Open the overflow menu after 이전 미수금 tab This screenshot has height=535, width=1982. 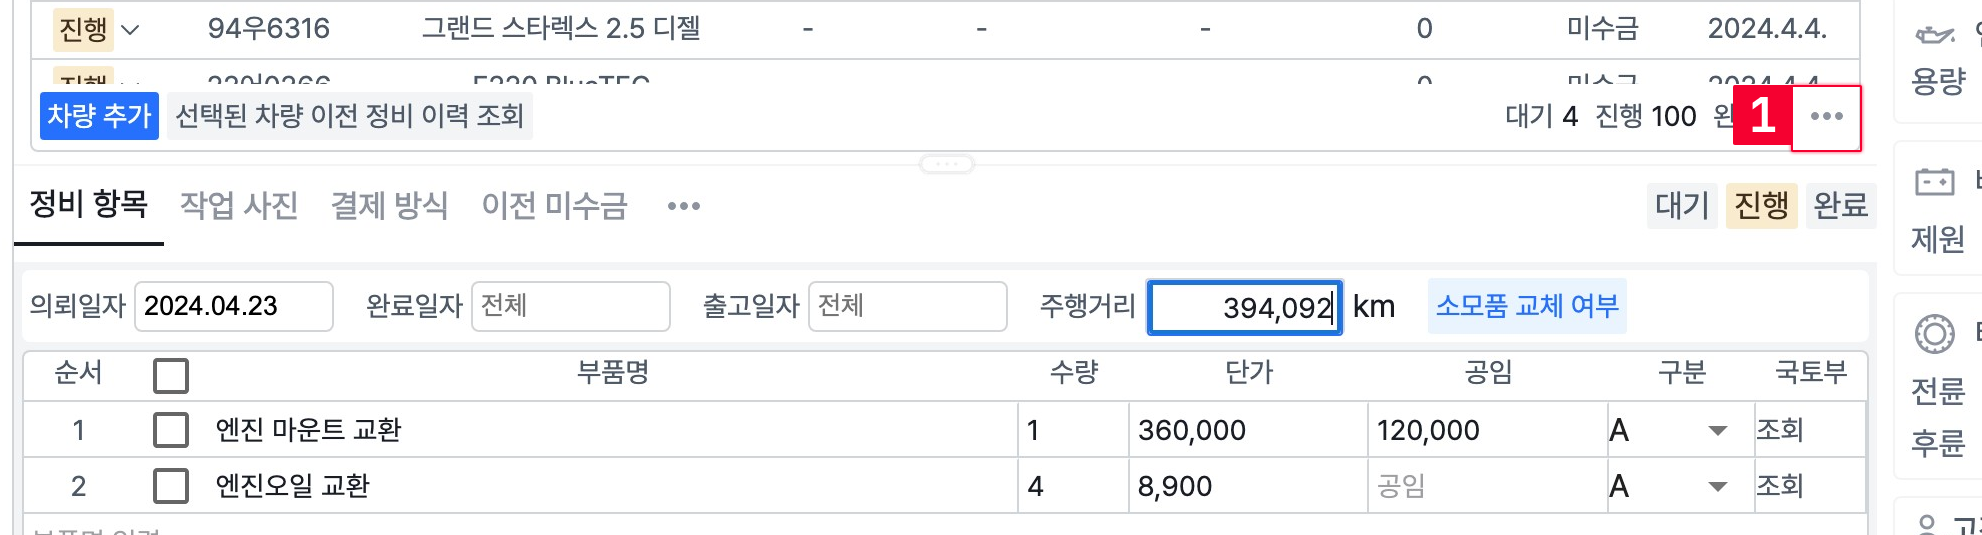coord(684,207)
